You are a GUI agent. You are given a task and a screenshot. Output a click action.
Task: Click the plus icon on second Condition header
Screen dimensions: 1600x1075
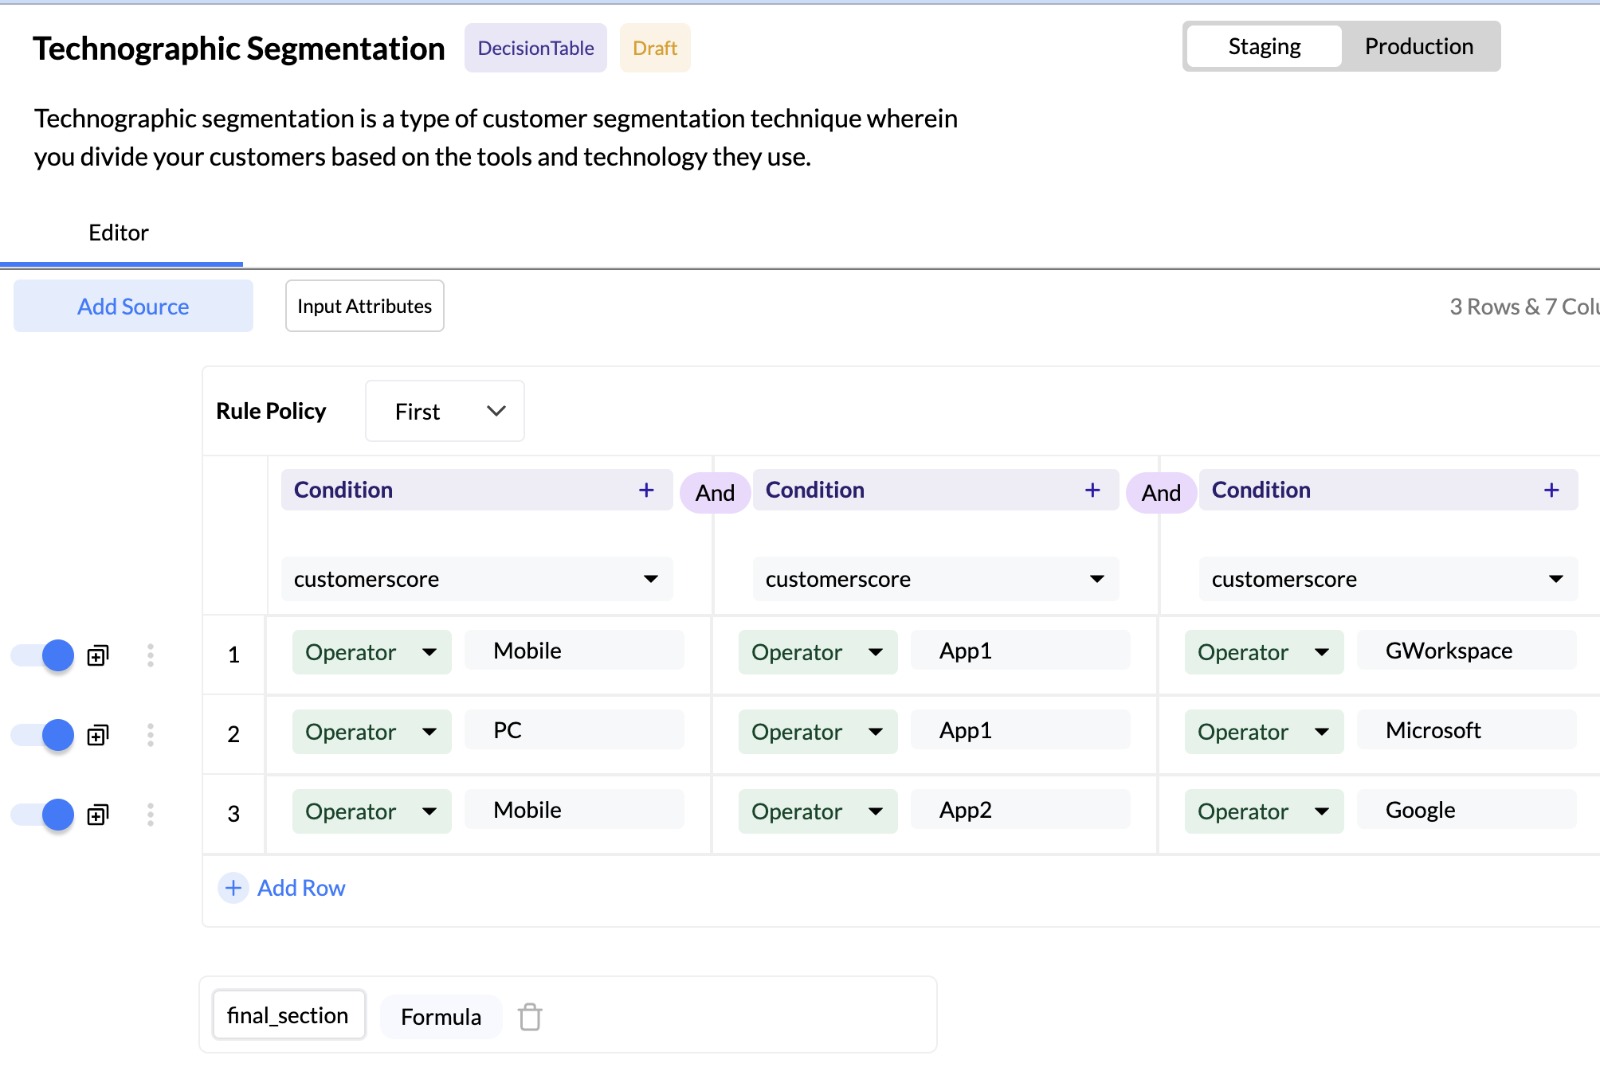[1092, 490]
